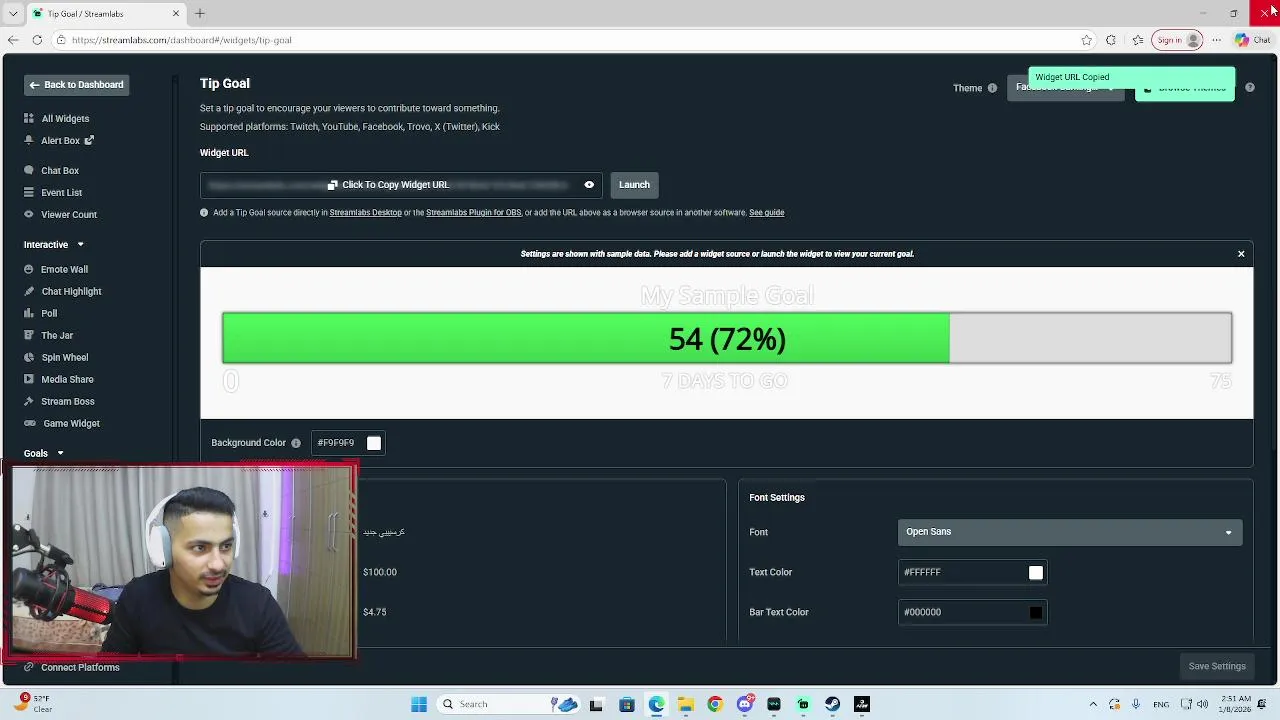The image size is (1280, 720).
Task: Open browser extensions puzzle icon
Action: 1111,40
